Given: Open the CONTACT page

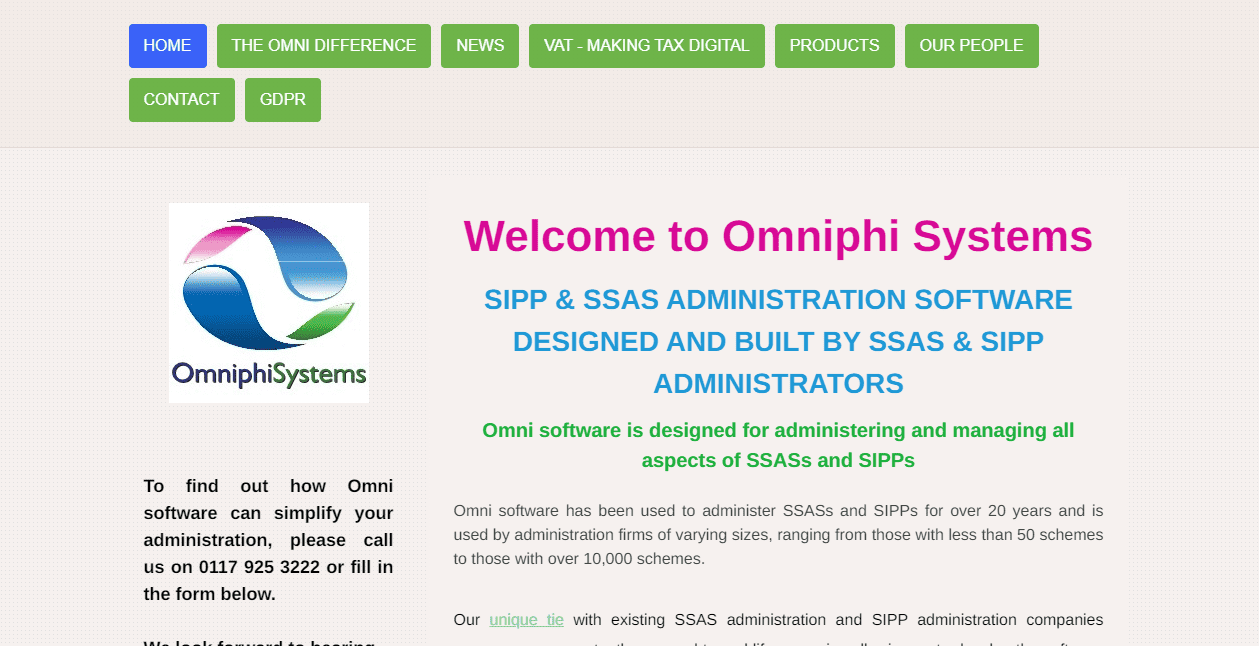Looking at the screenshot, I should click(182, 100).
